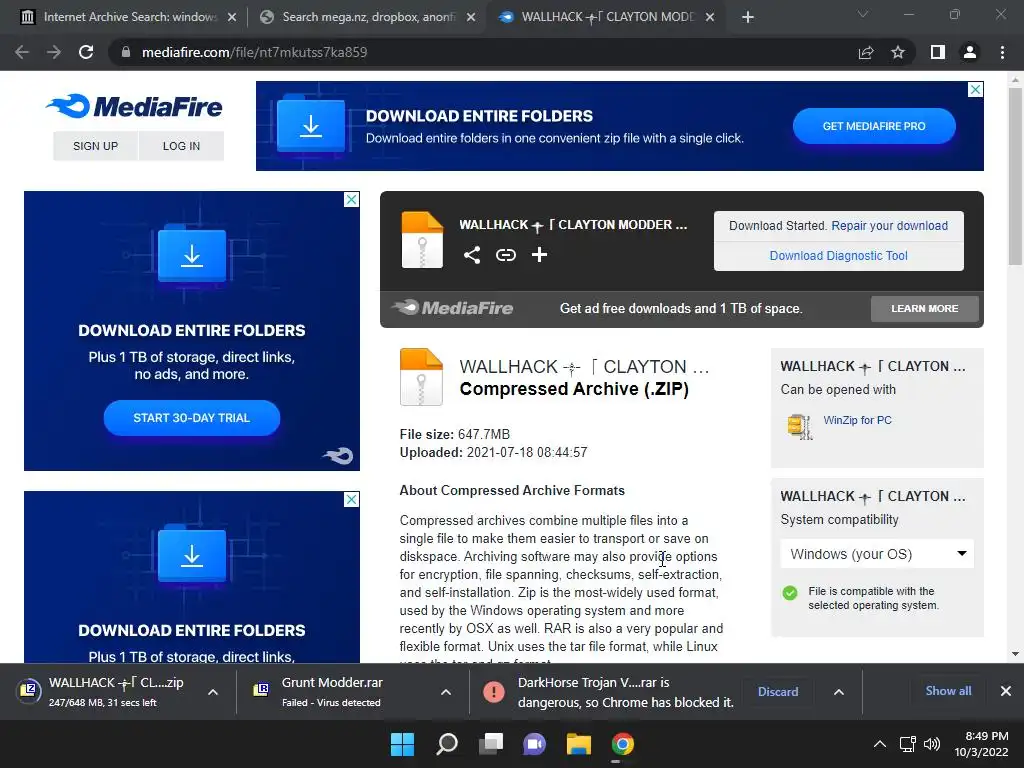Click GET MEDIAFIRE PRO button

tap(874, 126)
